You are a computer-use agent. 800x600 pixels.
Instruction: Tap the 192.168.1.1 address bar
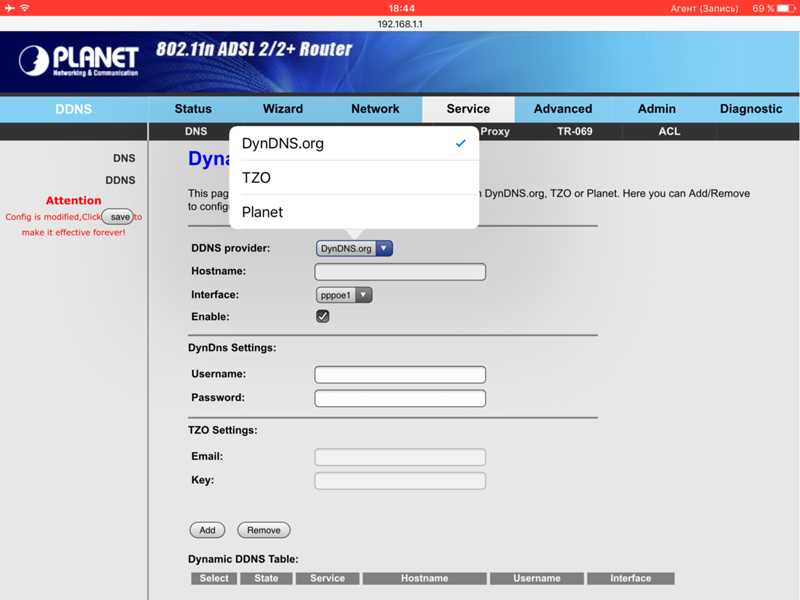pyautogui.click(x=400, y=23)
